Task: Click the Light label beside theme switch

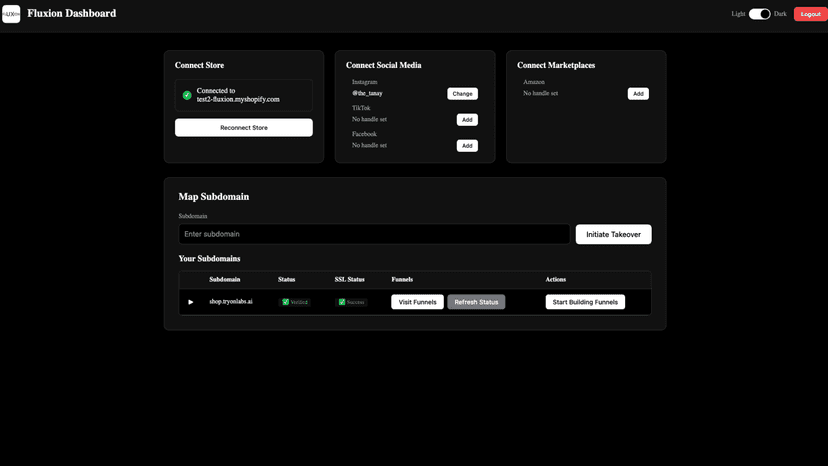Action: (738, 14)
